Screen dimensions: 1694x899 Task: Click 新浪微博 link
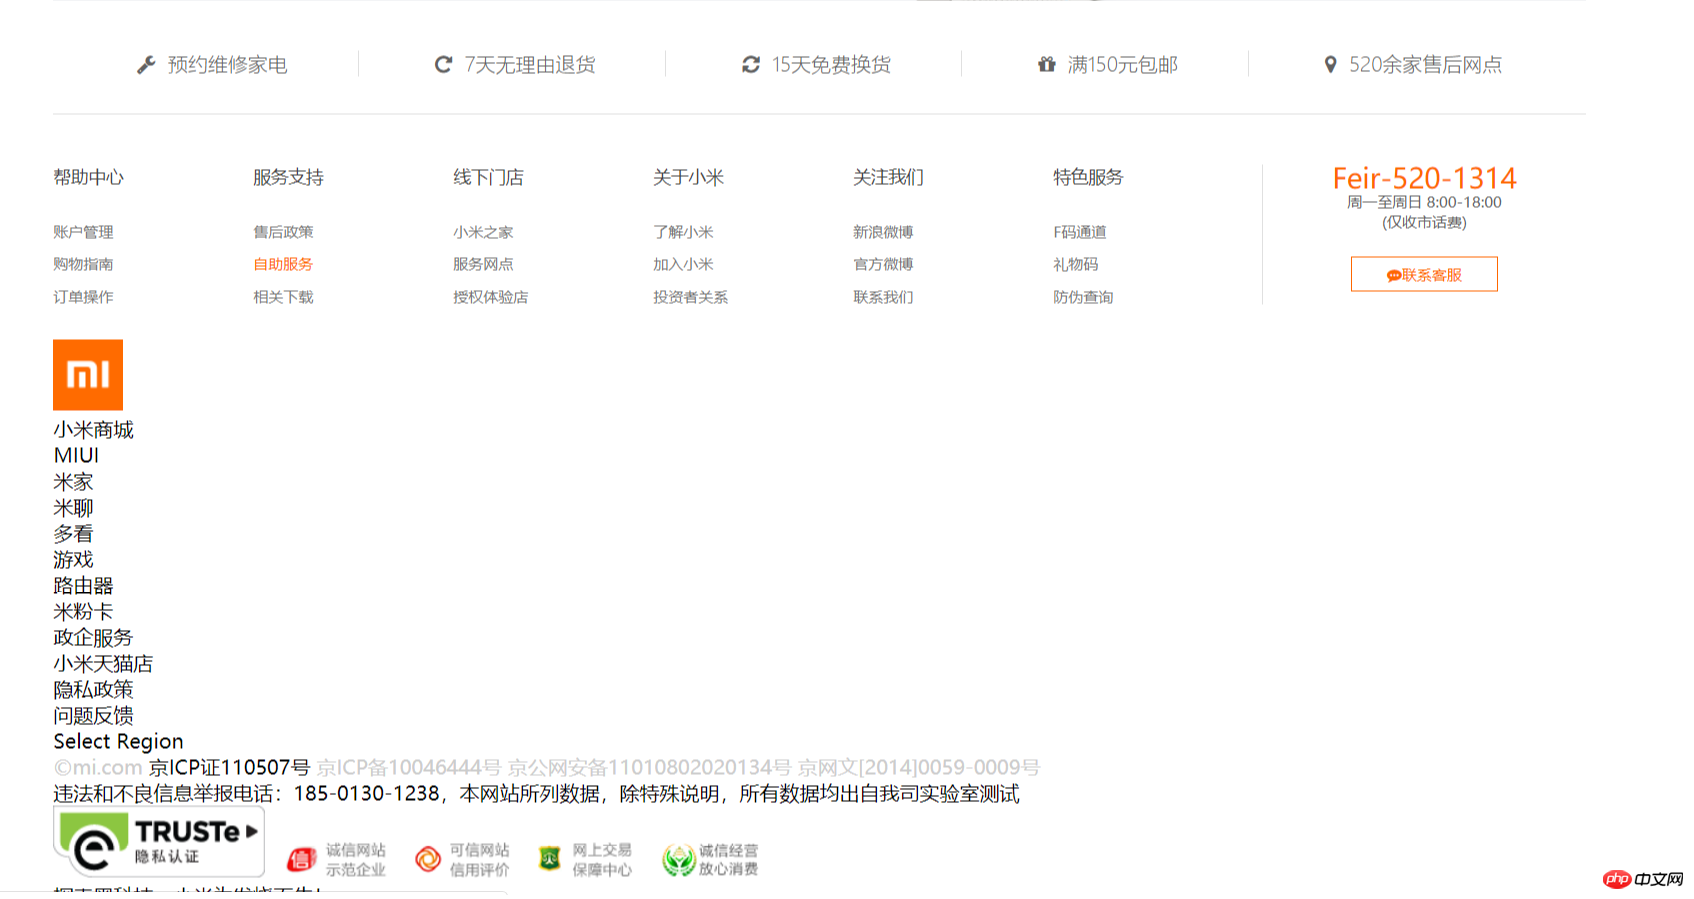click(x=883, y=232)
